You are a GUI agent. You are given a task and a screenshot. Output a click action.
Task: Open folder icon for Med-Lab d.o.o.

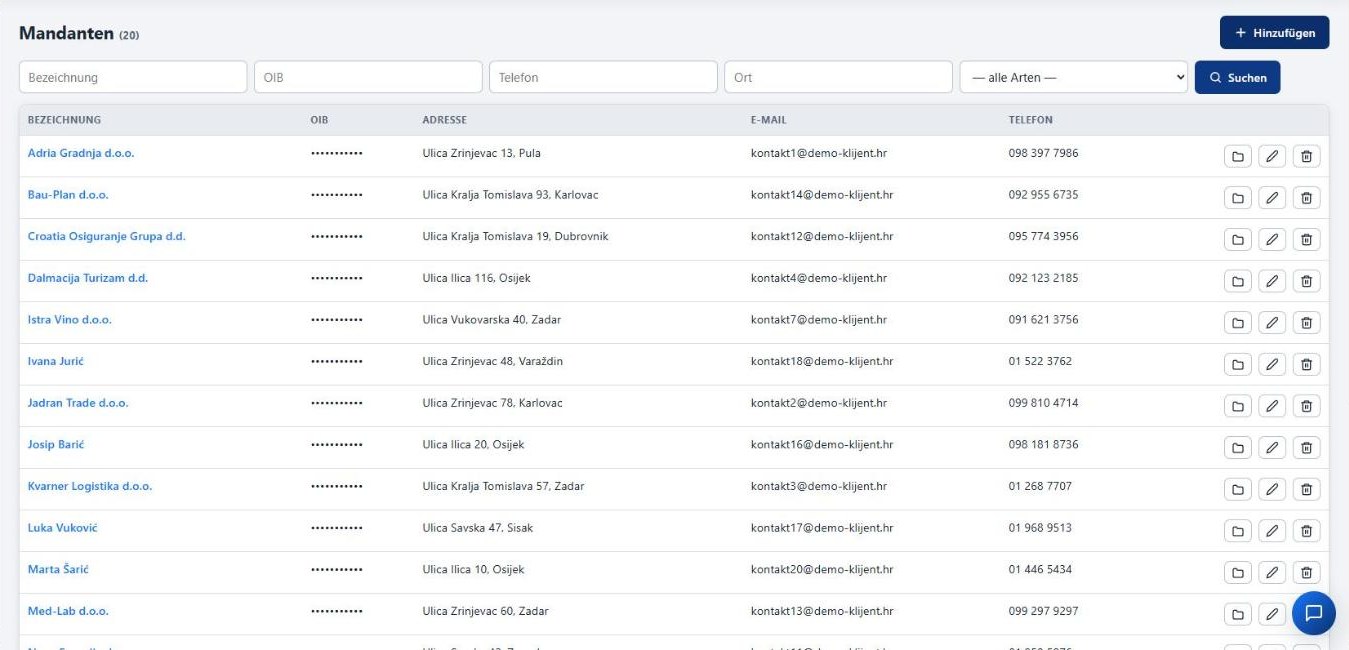1237,615
